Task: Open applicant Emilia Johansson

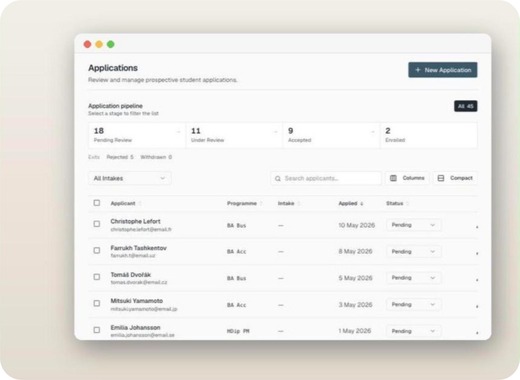Action: [x=135, y=328]
